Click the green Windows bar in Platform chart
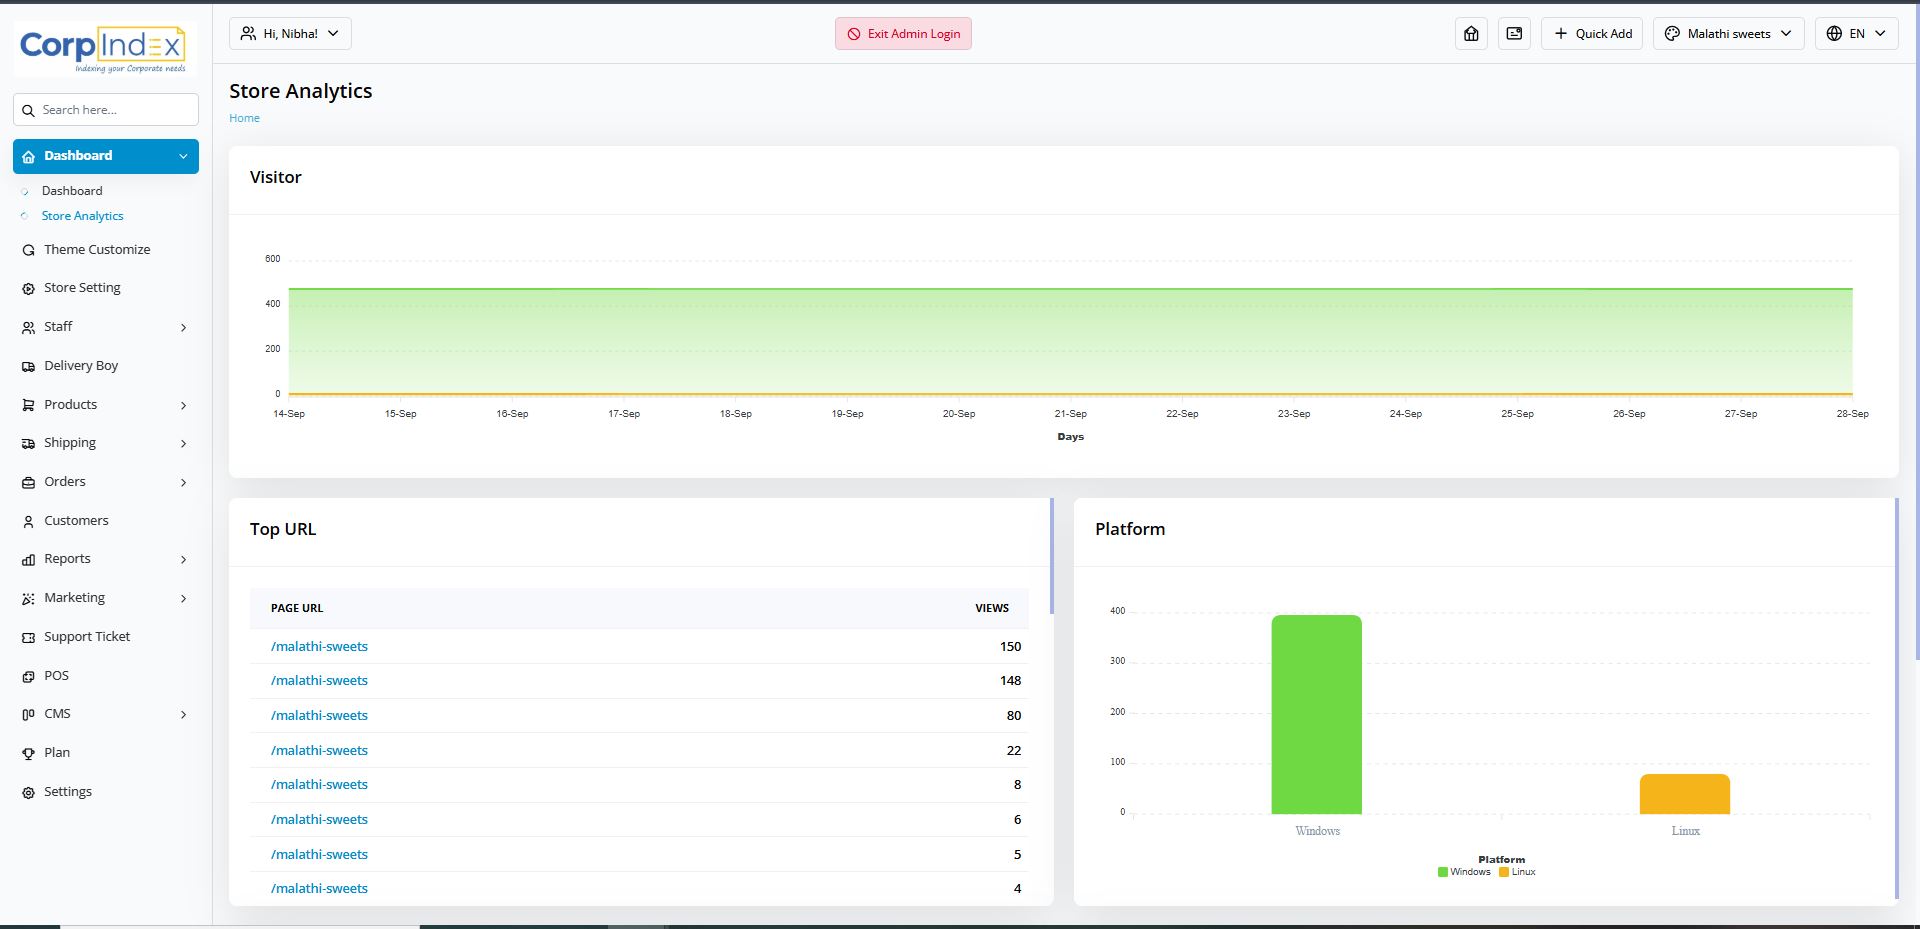 tap(1316, 714)
